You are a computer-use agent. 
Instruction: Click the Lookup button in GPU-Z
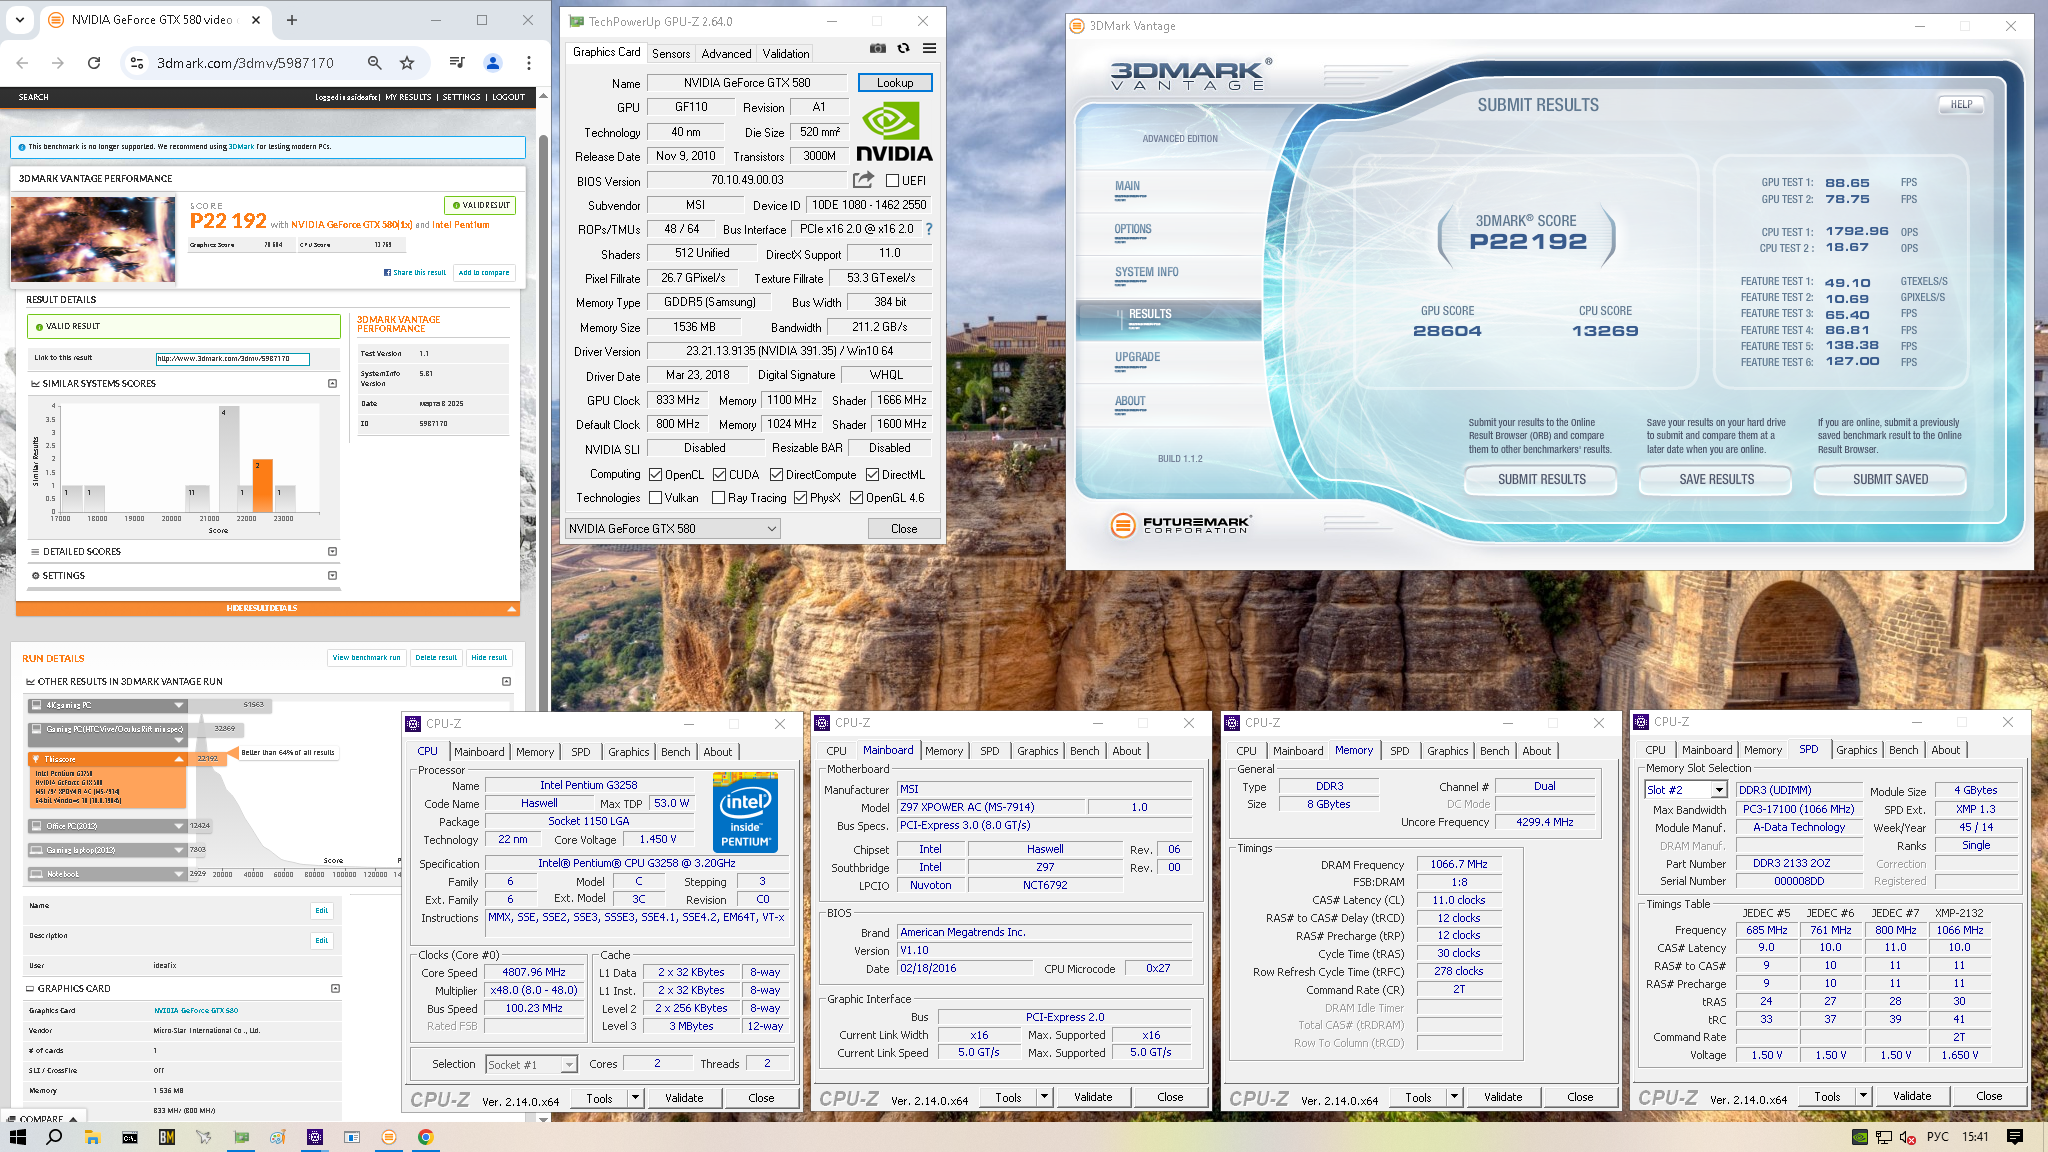[895, 83]
